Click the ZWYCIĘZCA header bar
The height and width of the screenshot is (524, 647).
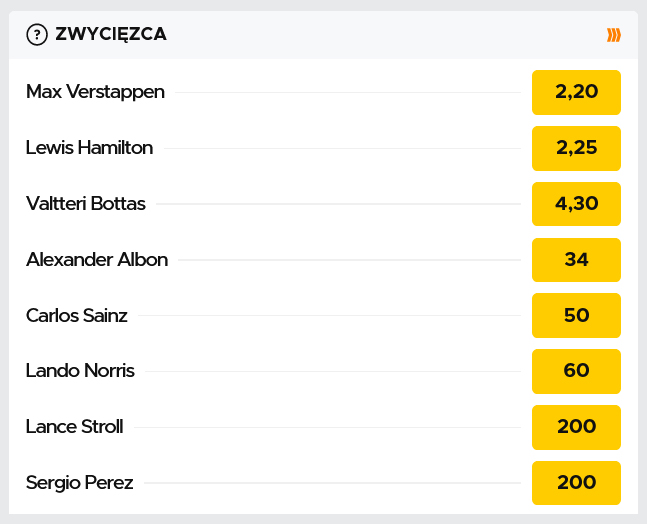(350, 35)
